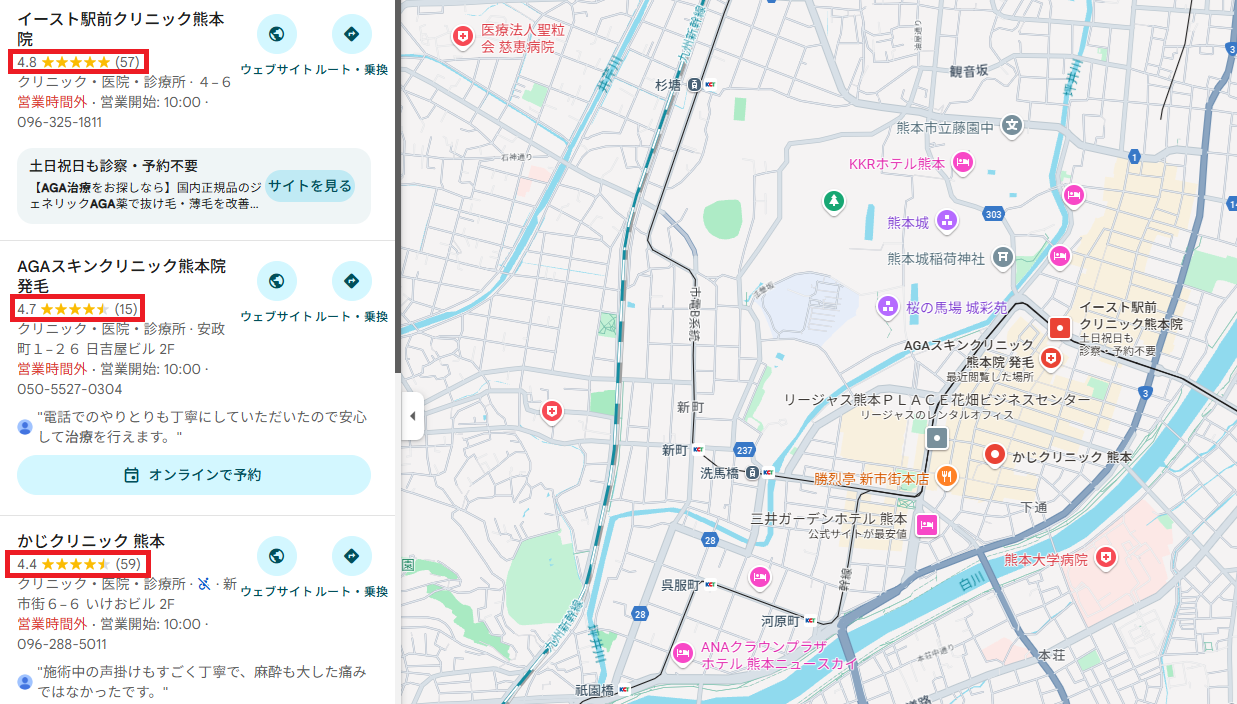This screenshot has width=1237, height=704.
Task: Click the 熊本大学病院 hospital map marker
Action: pos(1105,558)
